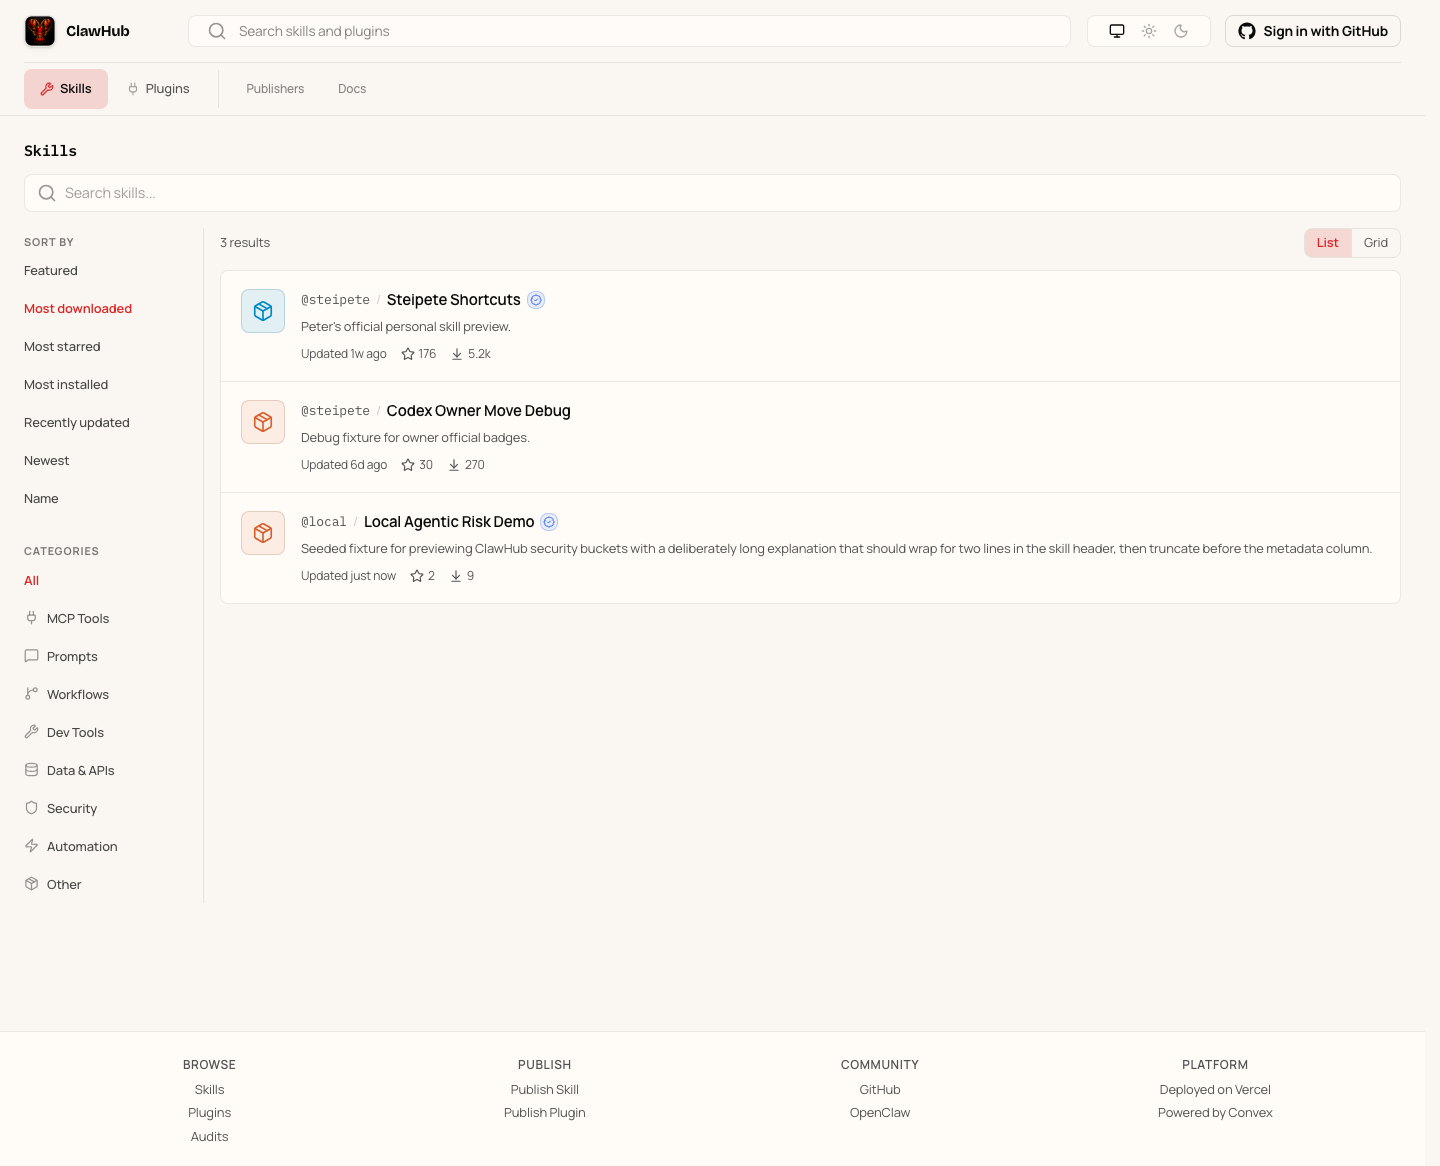Focus the Search skills and plugins field

point(629,31)
